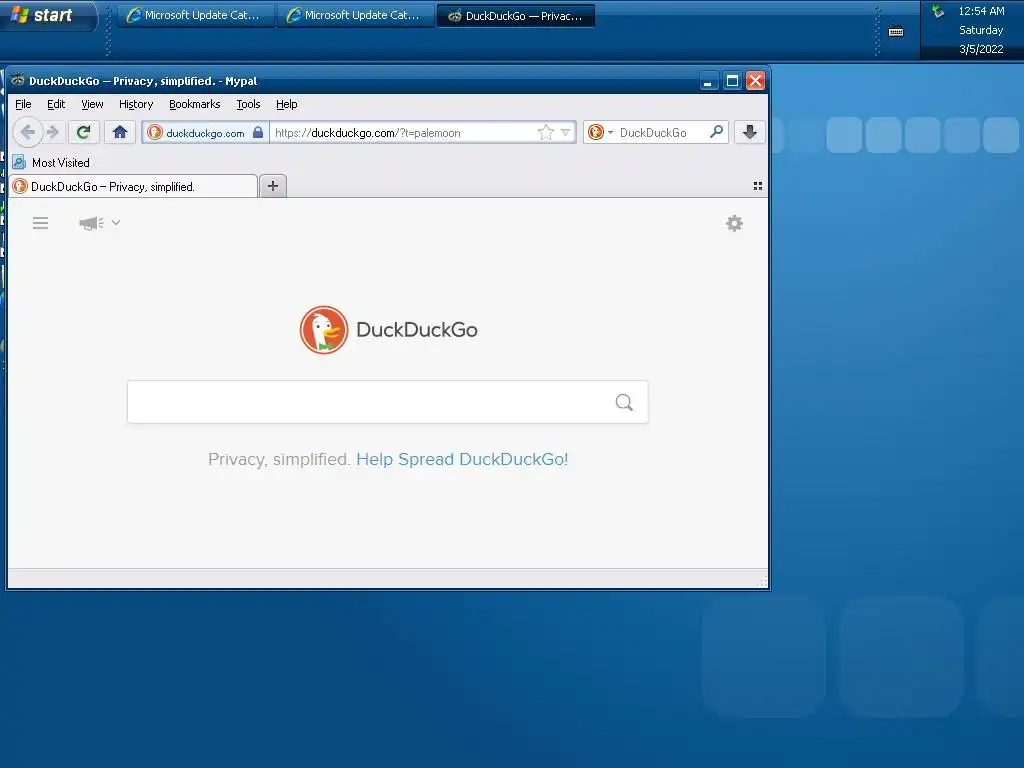Switch to second Microsoft Update Catalog taskbar item
Screen dimensions: 1024x768
click(x=357, y=15)
